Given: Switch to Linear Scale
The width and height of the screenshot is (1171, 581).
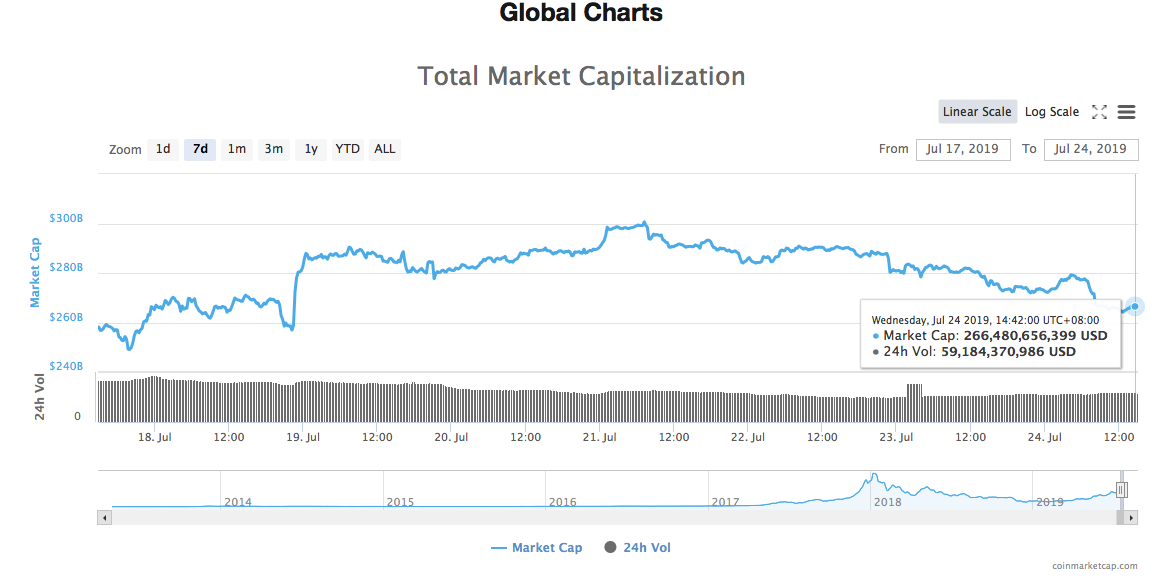Looking at the screenshot, I should [x=977, y=112].
